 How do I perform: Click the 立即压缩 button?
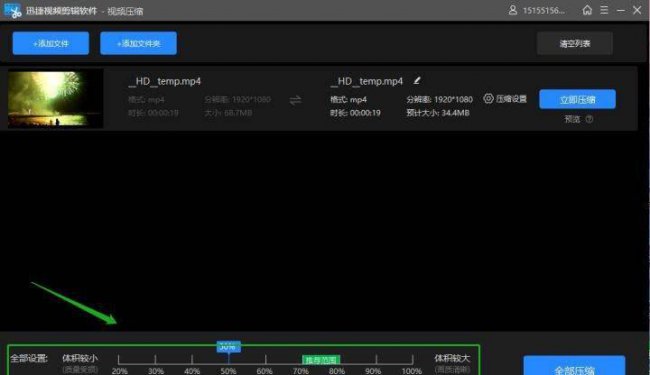pos(577,99)
